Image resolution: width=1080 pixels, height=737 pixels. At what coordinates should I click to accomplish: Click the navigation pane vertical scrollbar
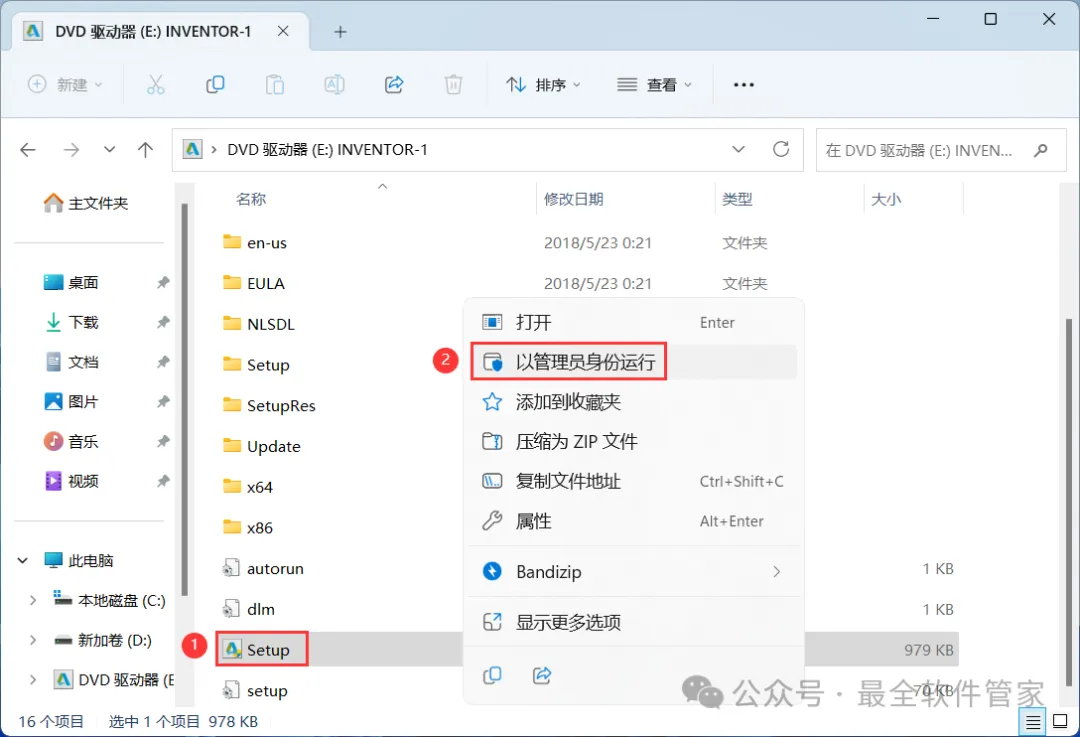184,399
